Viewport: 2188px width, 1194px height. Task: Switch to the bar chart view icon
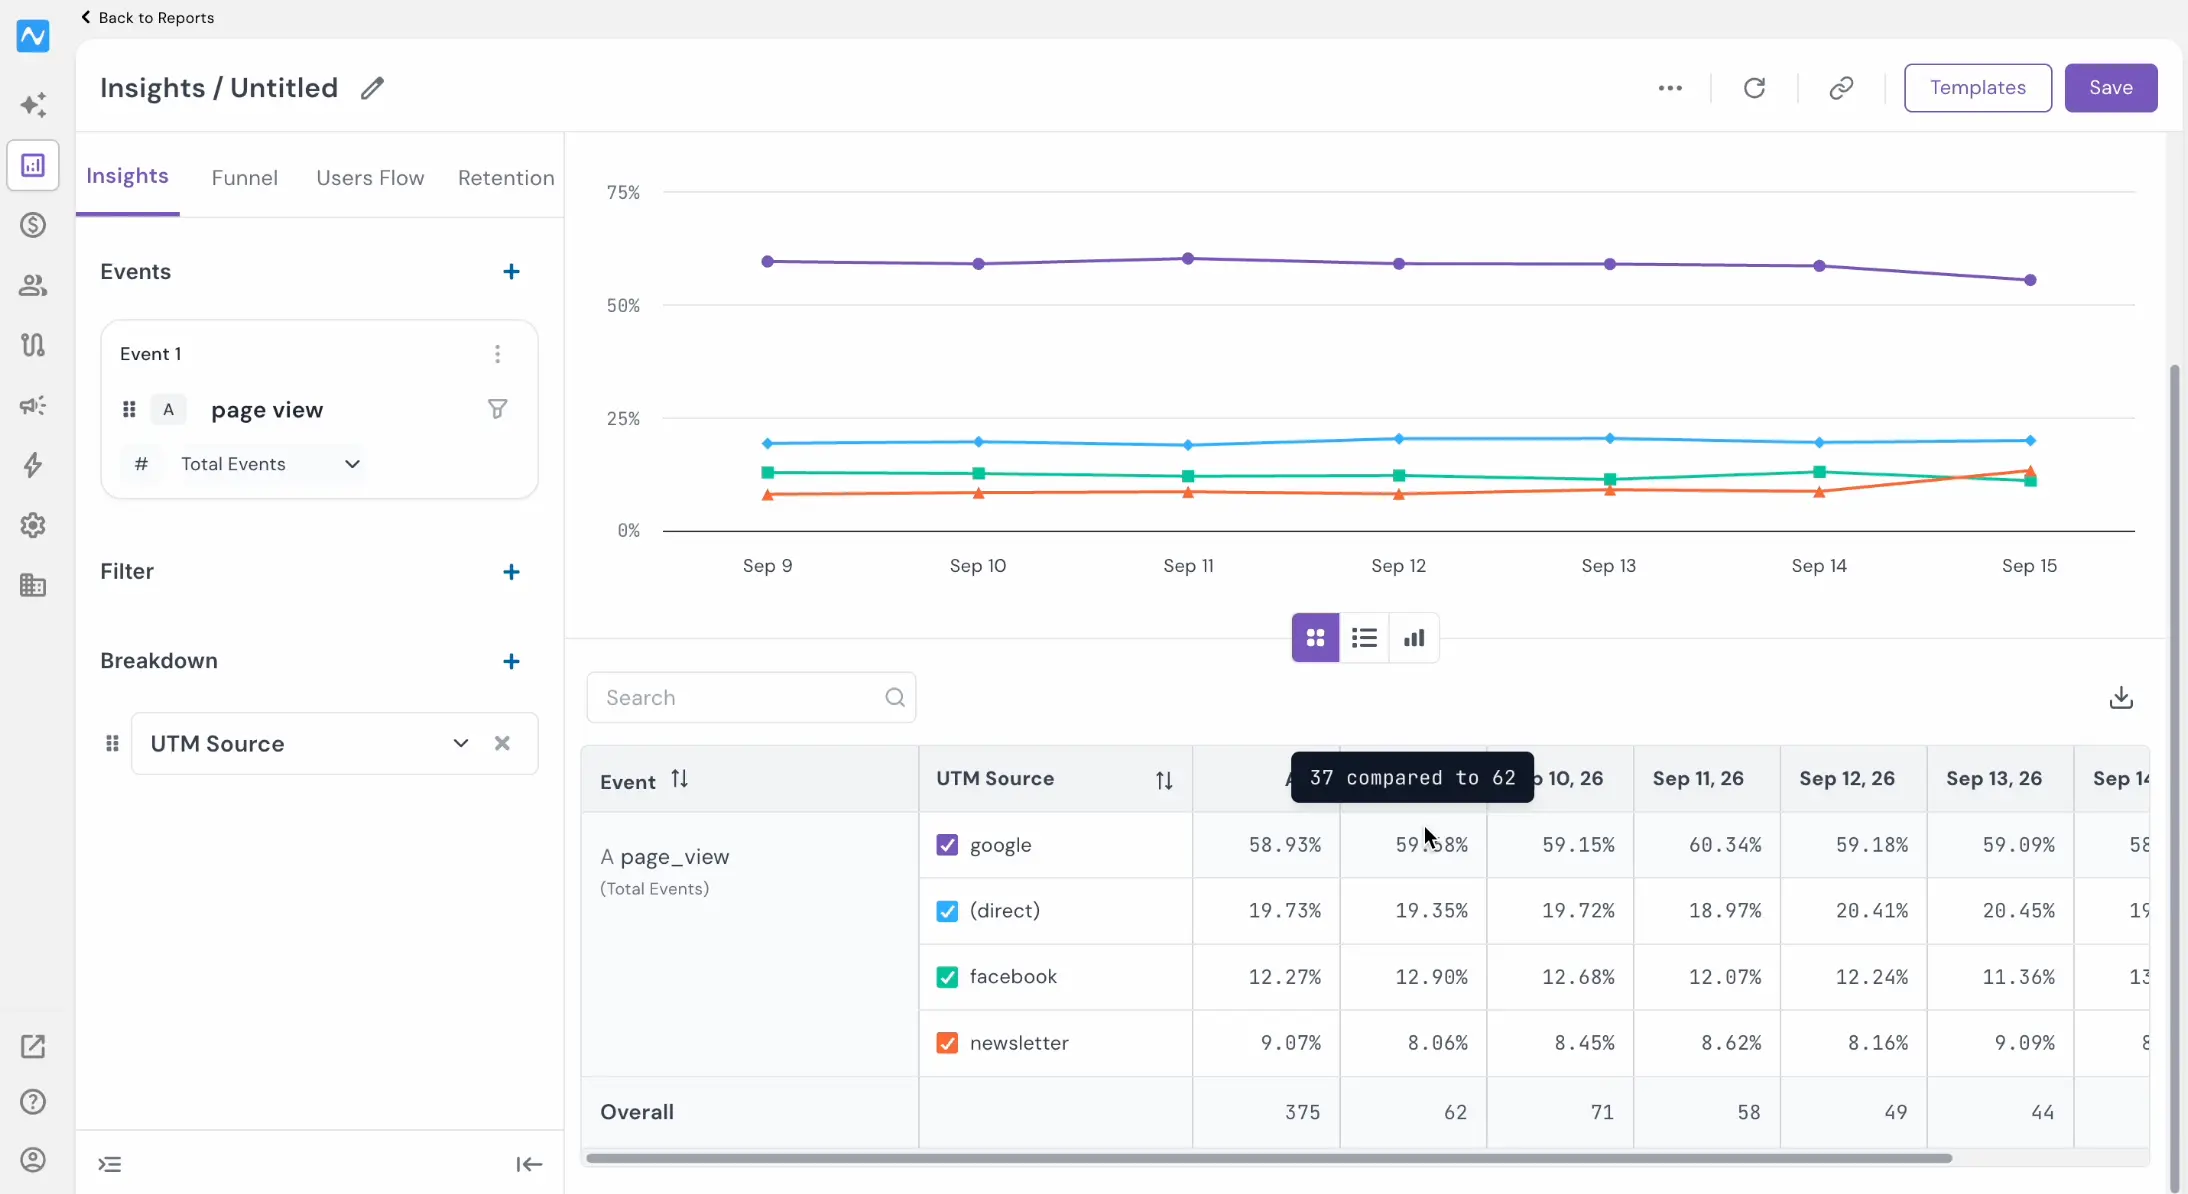(x=1414, y=638)
